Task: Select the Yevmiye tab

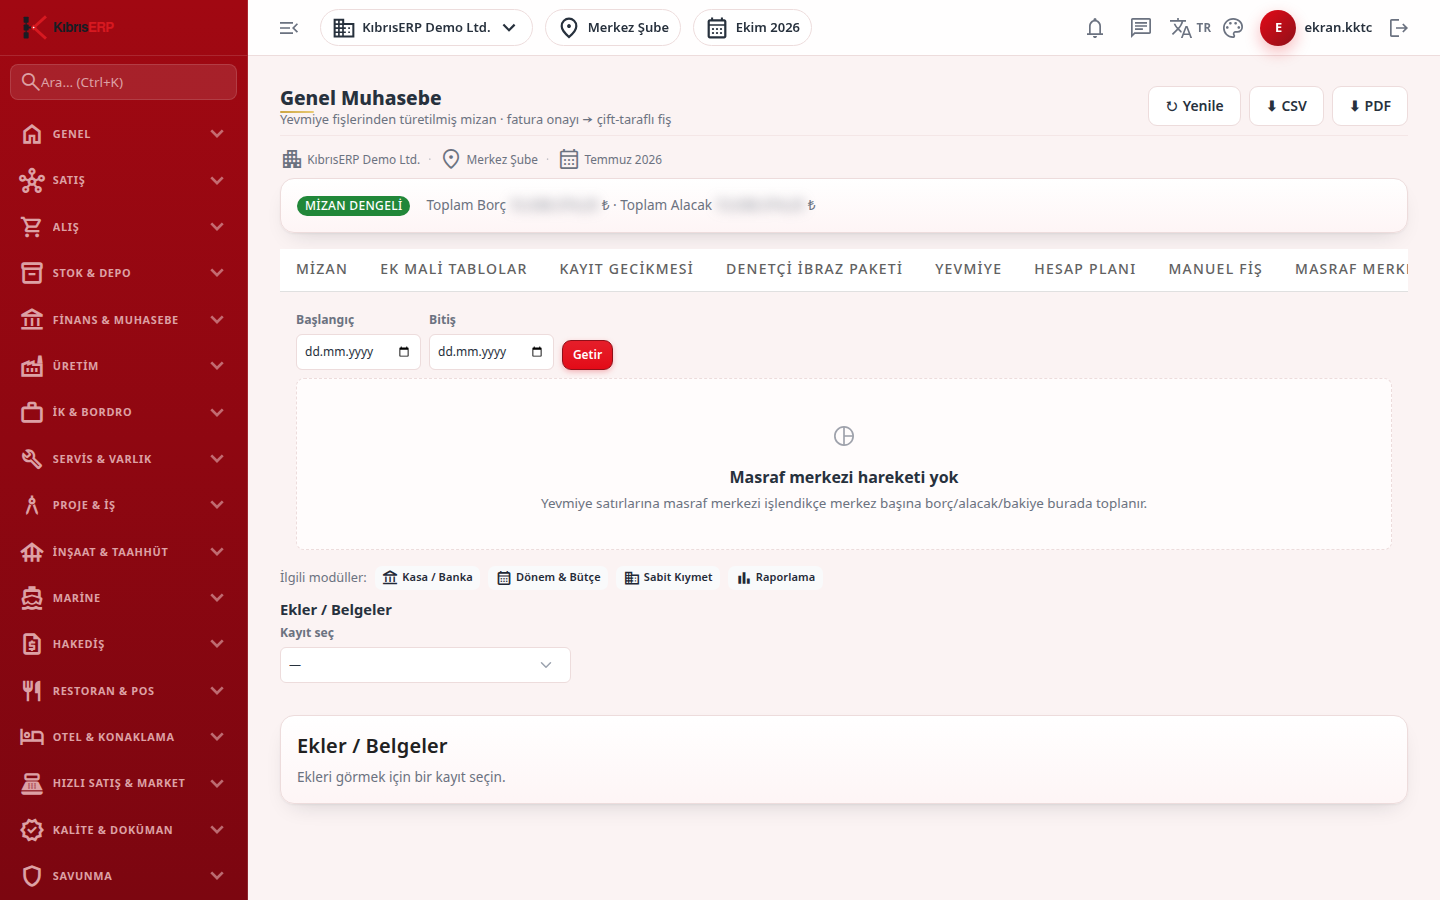Action: [x=968, y=270]
